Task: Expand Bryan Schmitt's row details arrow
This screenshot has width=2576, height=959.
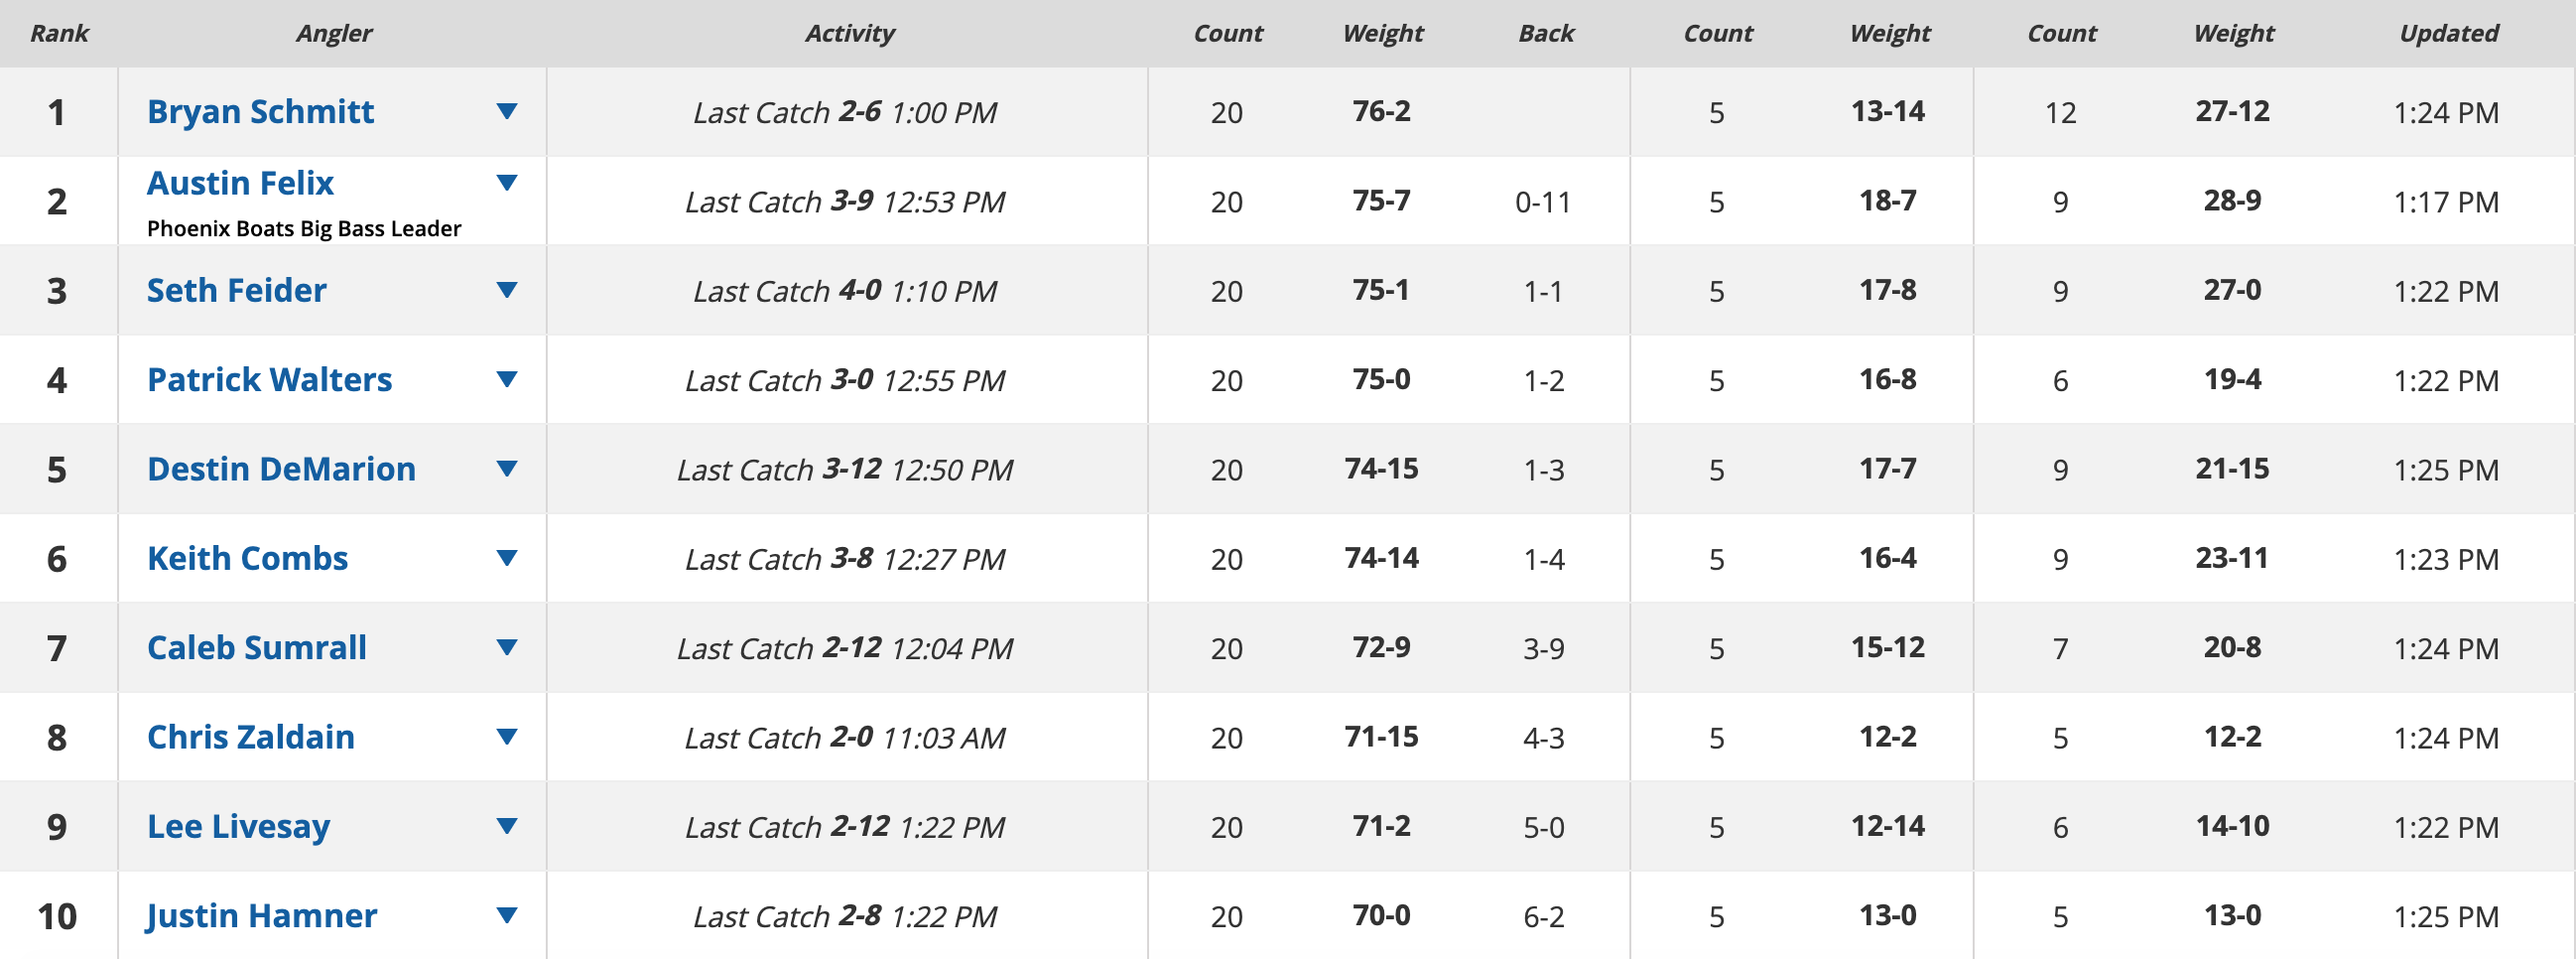Action: pyautogui.click(x=507, y=111)
